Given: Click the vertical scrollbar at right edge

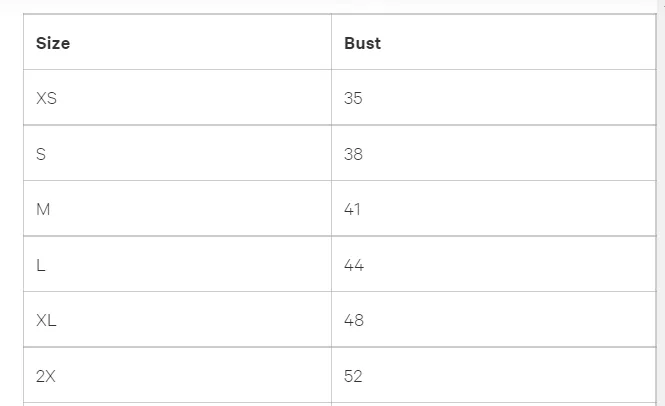Looking at the screenshot, I should pos(661,200).
